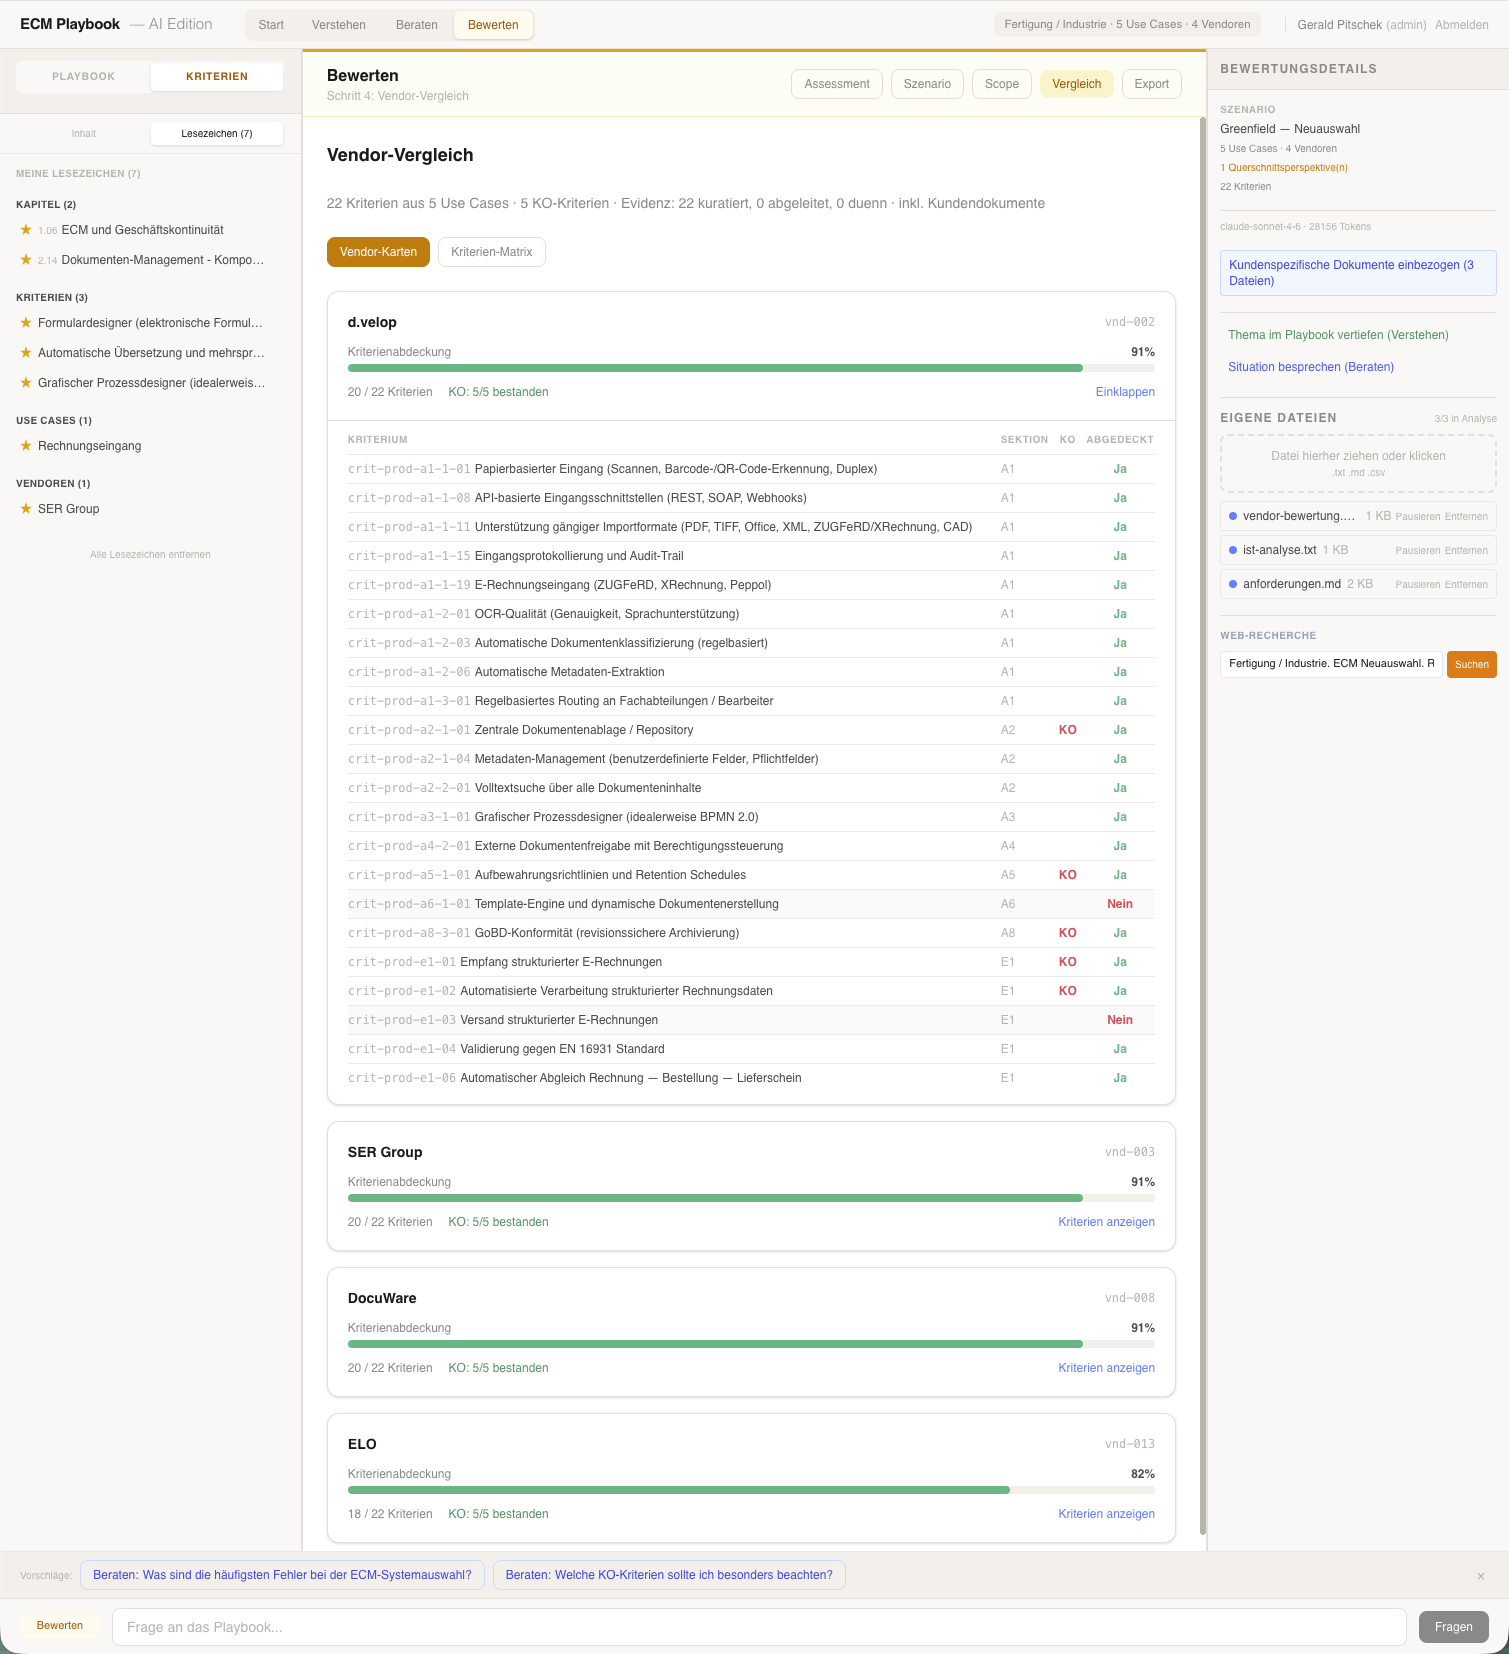Switch view to Kriterien-Matrix

click(491, 252)
